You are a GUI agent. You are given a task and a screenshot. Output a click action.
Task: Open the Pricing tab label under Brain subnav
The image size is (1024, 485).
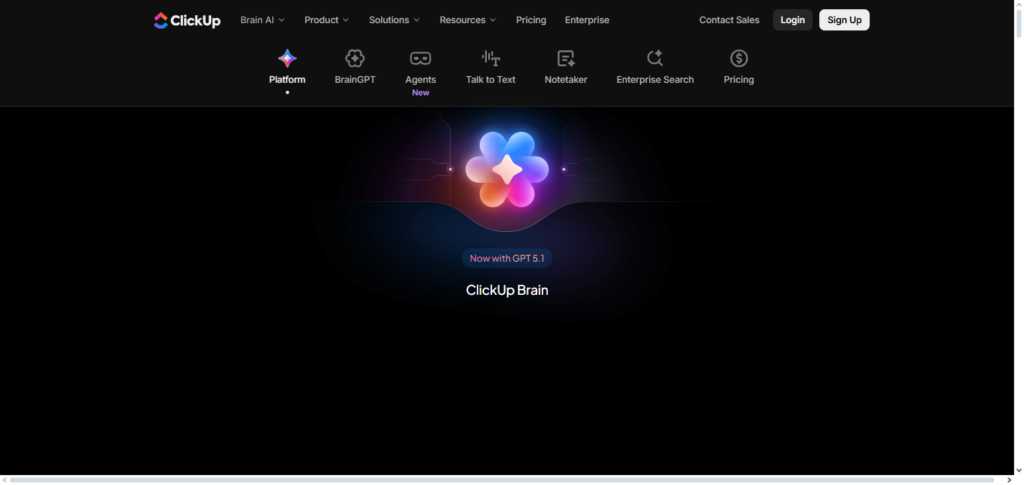[x=739, y=80]
